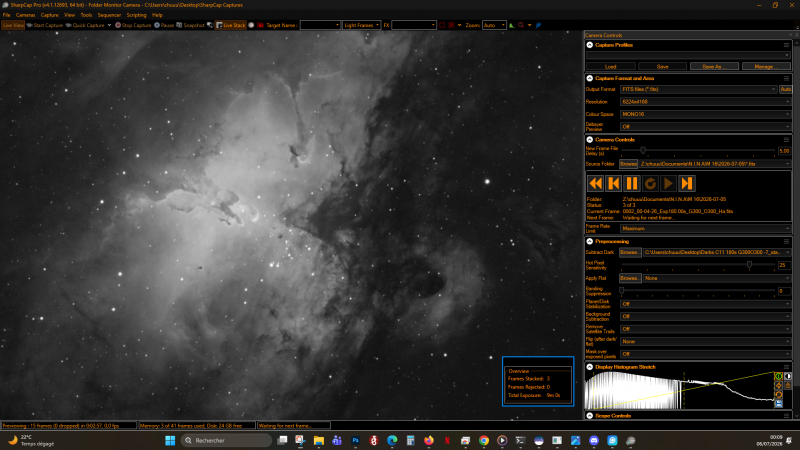Click the half-circle contrast icon in histogram

pyautogui.click(x=788, y=376)
